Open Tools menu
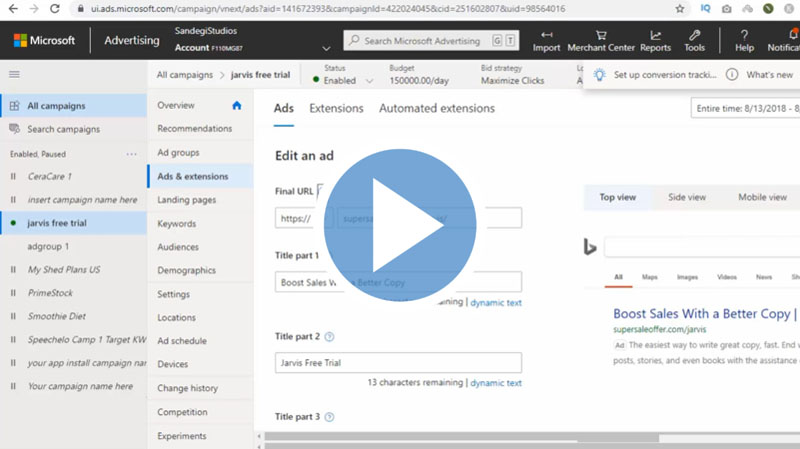This screenshot has height=449, width=800. tap(694, 41)
